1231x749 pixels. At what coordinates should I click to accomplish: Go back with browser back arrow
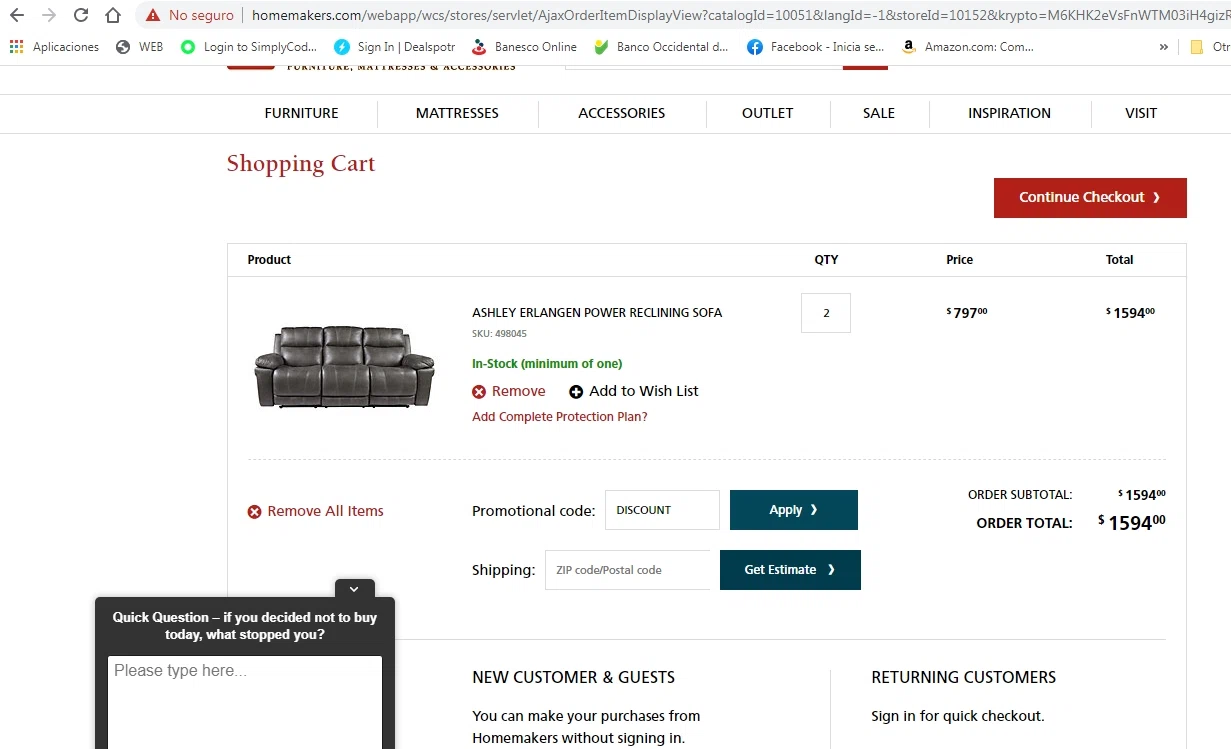coord(16,15)
